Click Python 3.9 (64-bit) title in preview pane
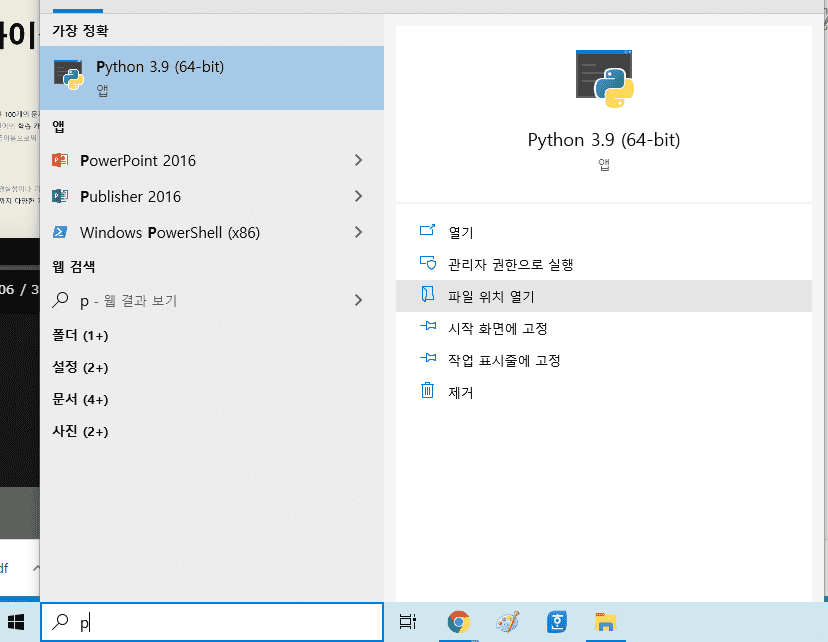 (x=604, y=140)
